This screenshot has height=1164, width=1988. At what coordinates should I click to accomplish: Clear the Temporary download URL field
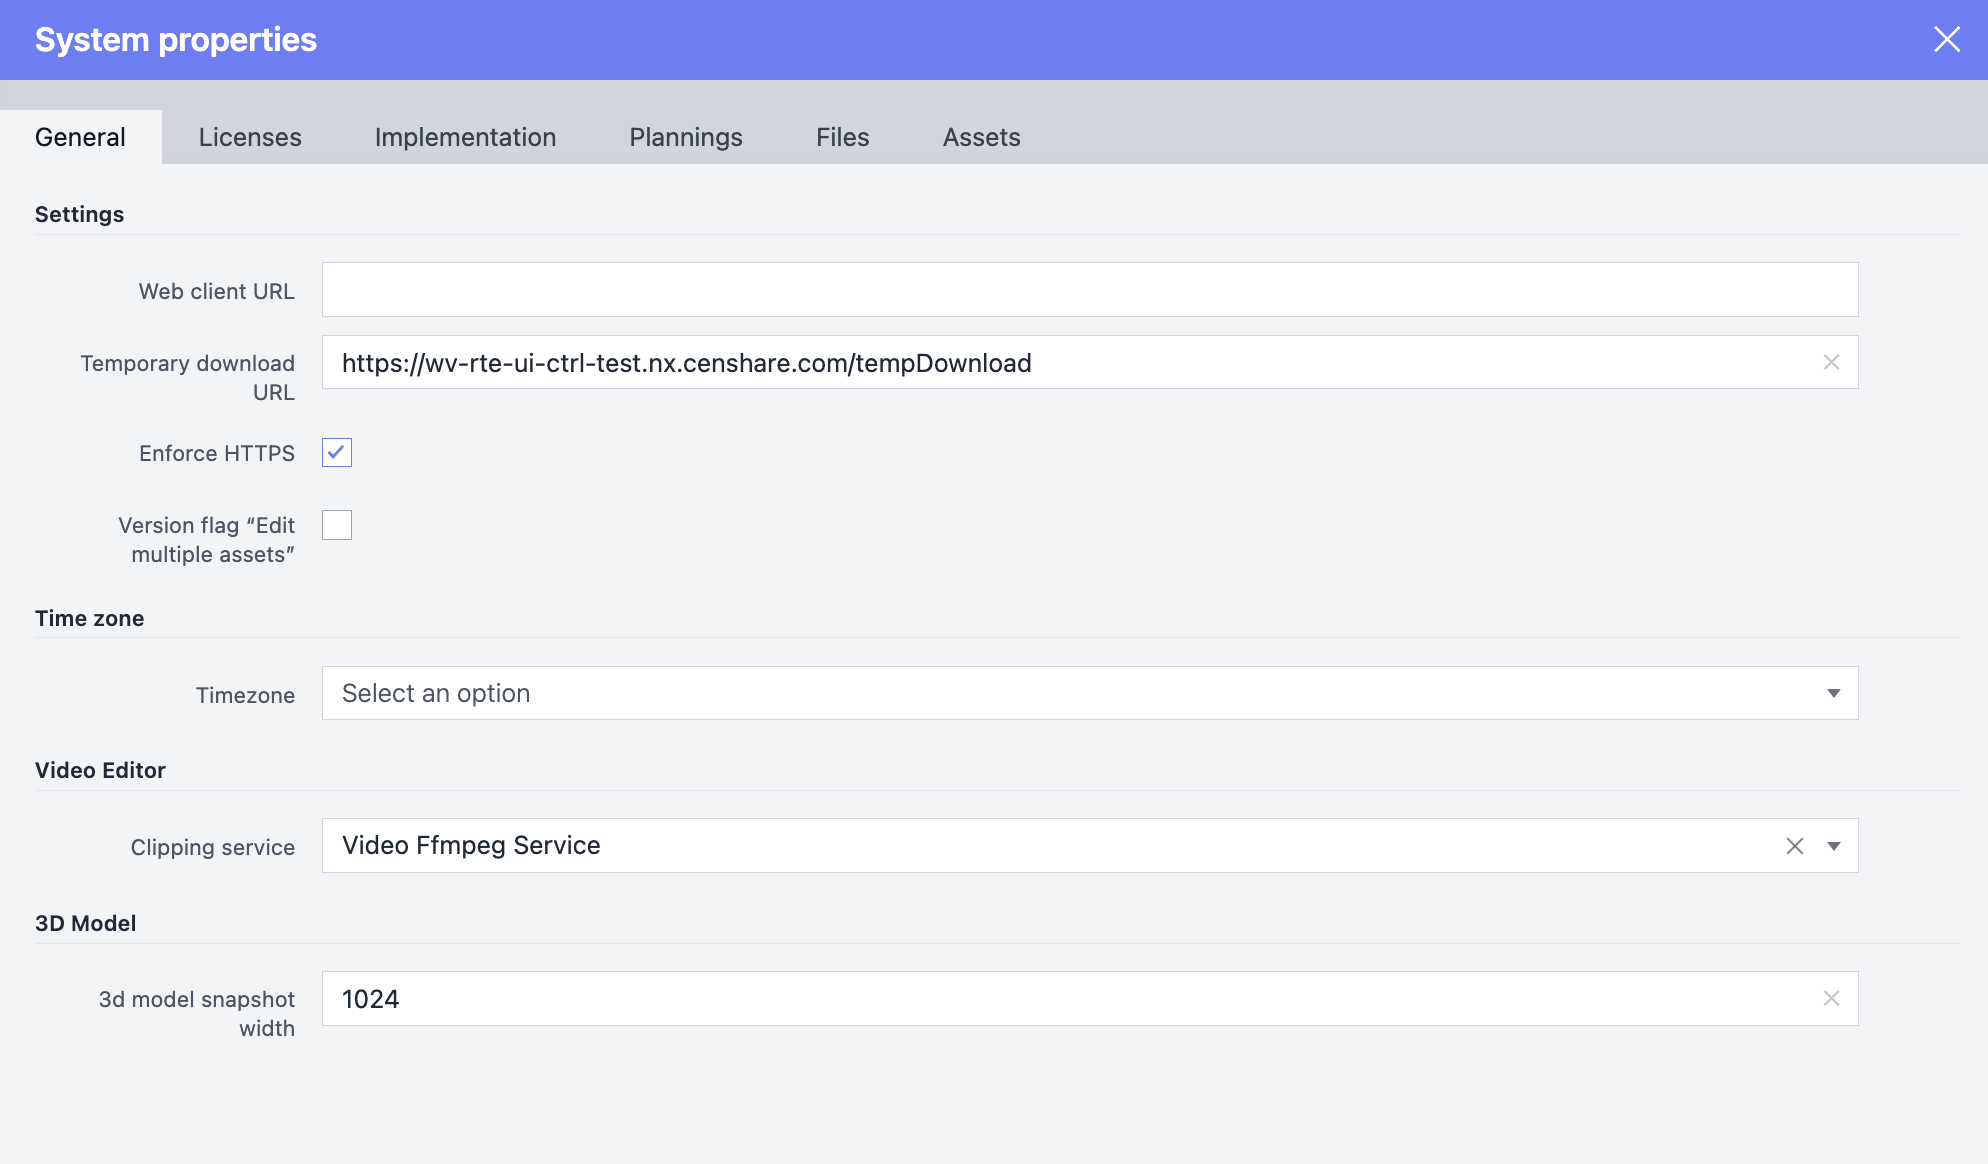pos(1832,363)
